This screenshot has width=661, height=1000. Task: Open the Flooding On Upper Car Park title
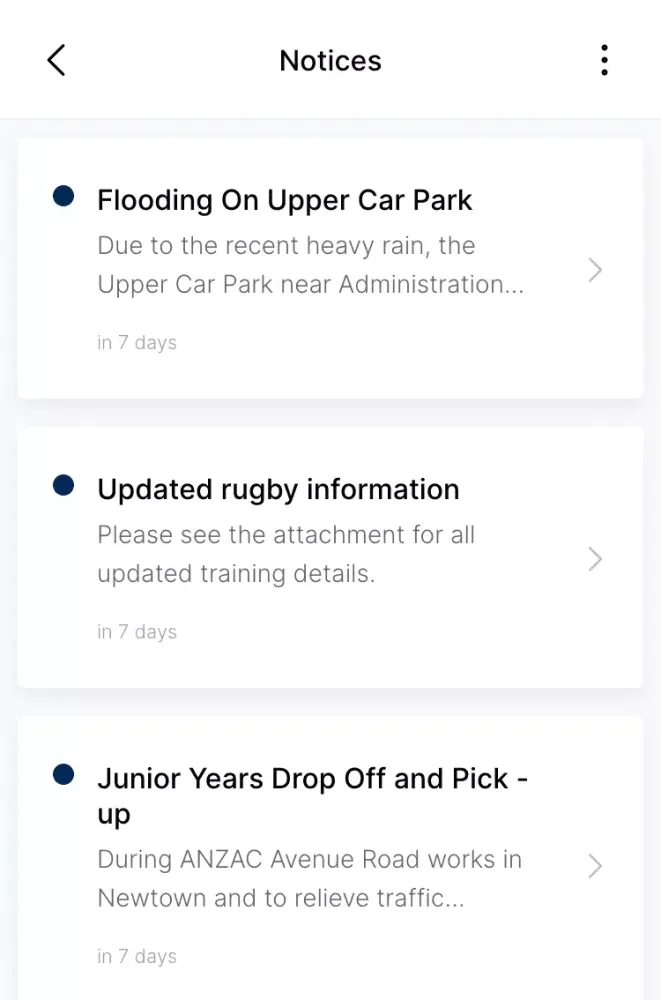tap(284, 200)
